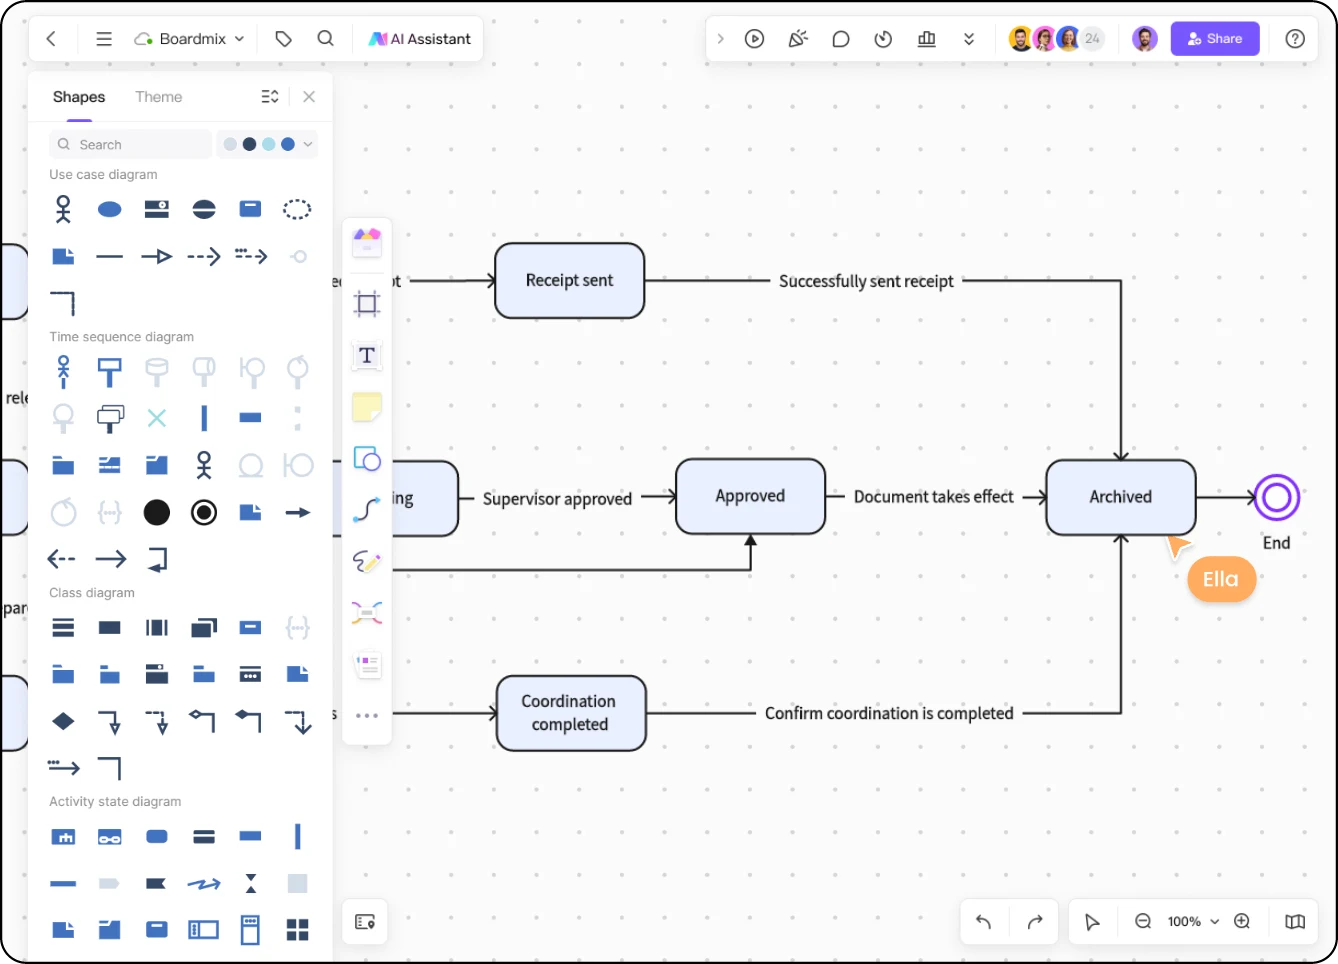Screen dimensions: 1338x964
Task: Show the 24 more collaborators badge
Action: [x=1093, y=39]
